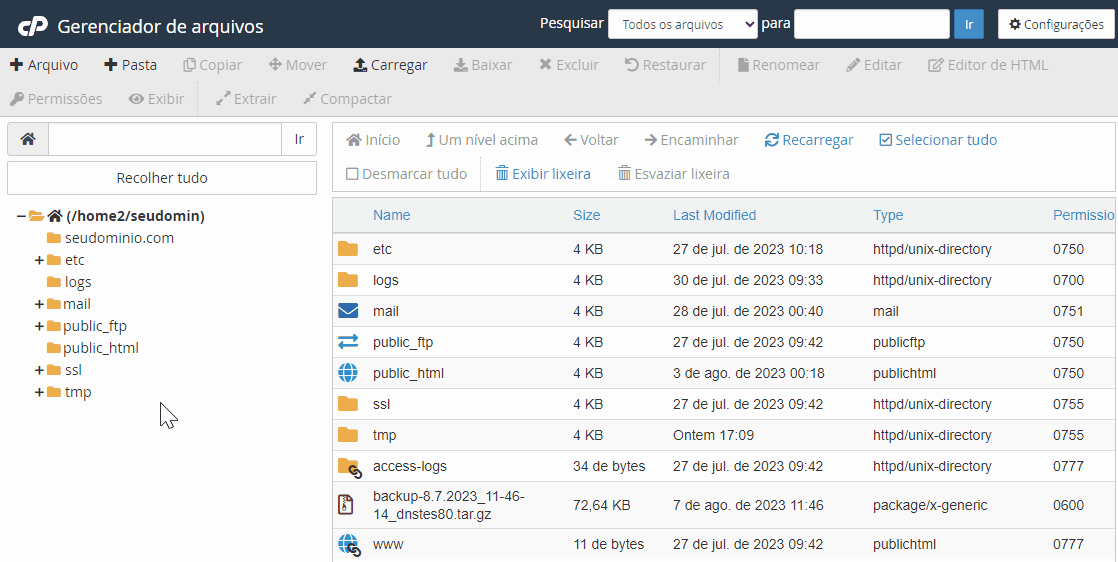Click the Extrair extract button
1118x562 pixels.
(246, 99)
